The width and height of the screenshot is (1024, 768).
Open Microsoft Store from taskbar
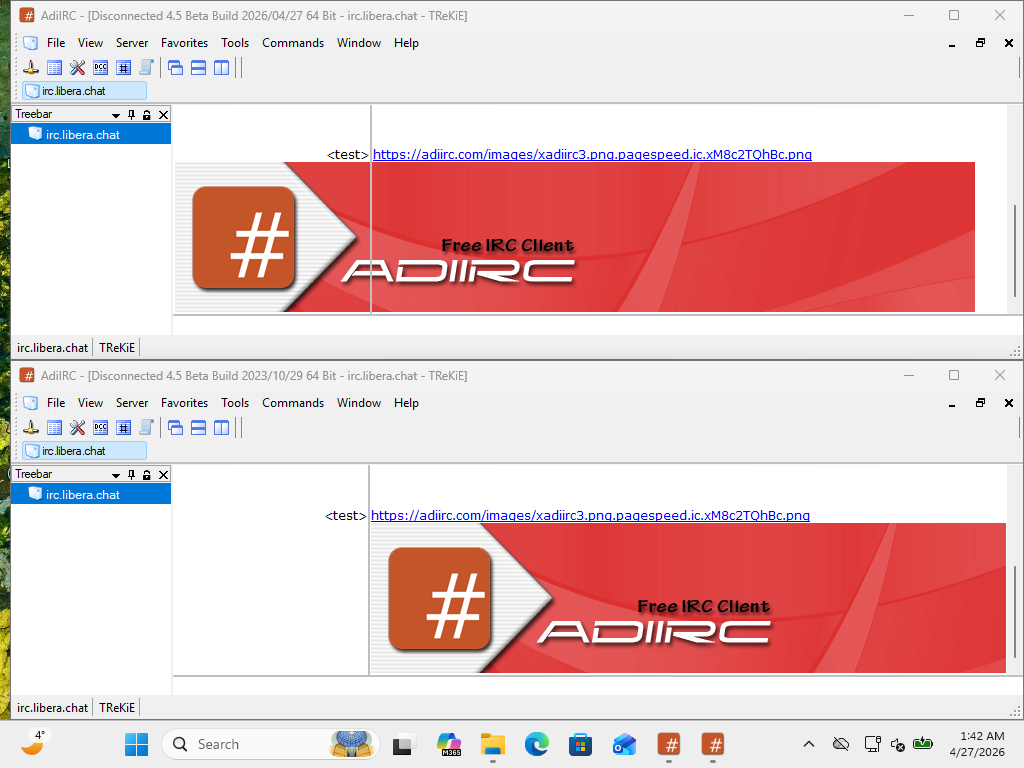[x=581, y=744]
